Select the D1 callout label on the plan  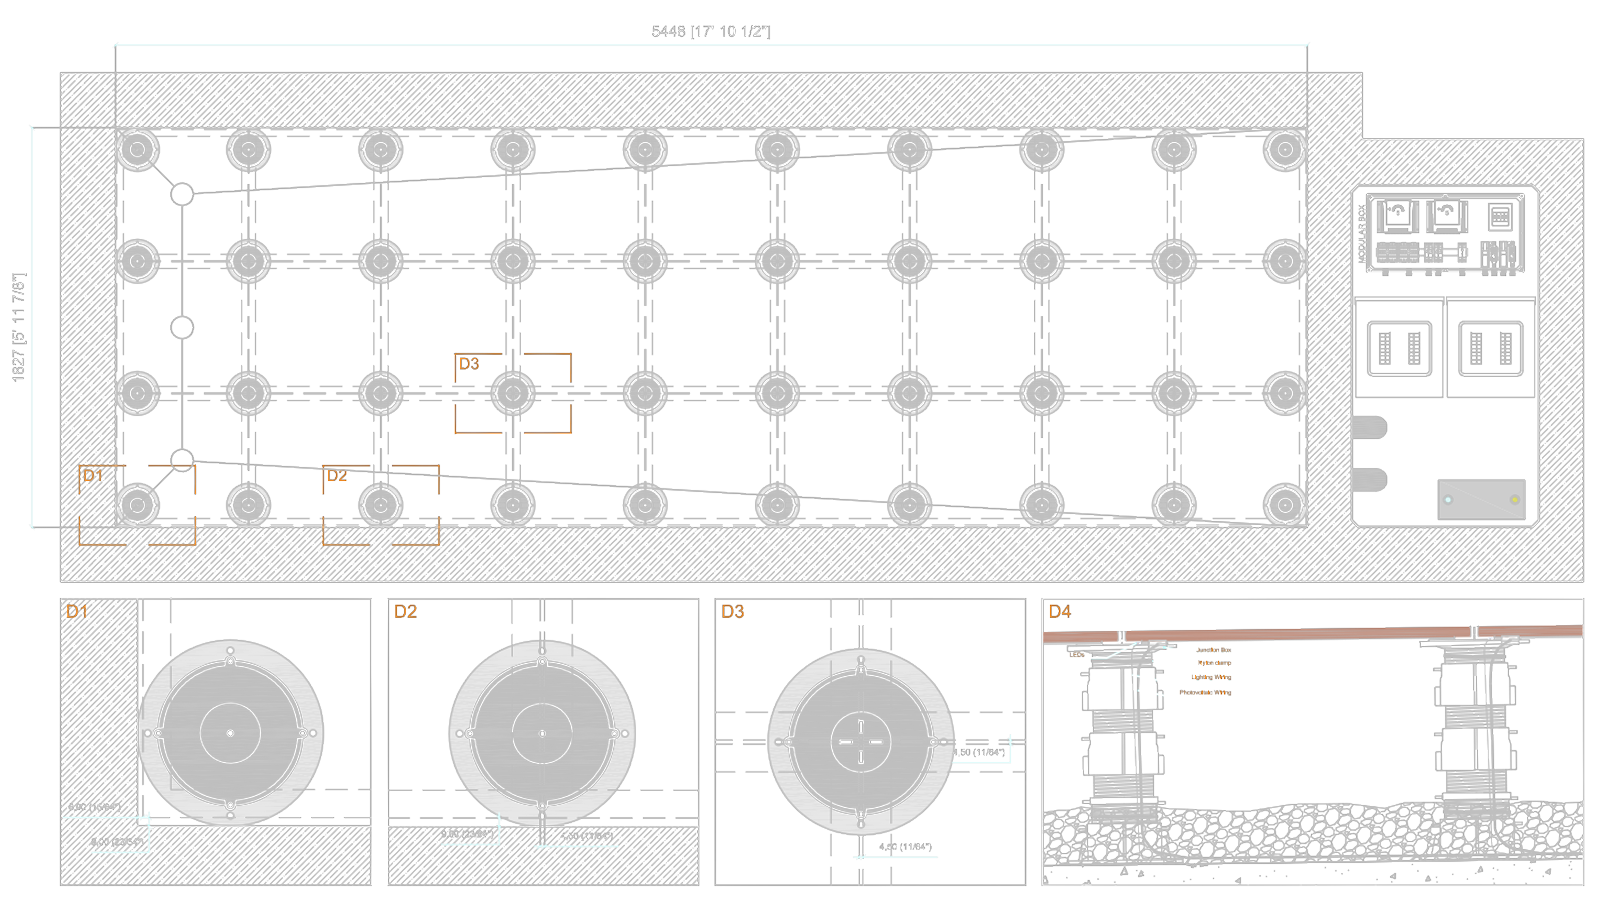pos(93,475)
